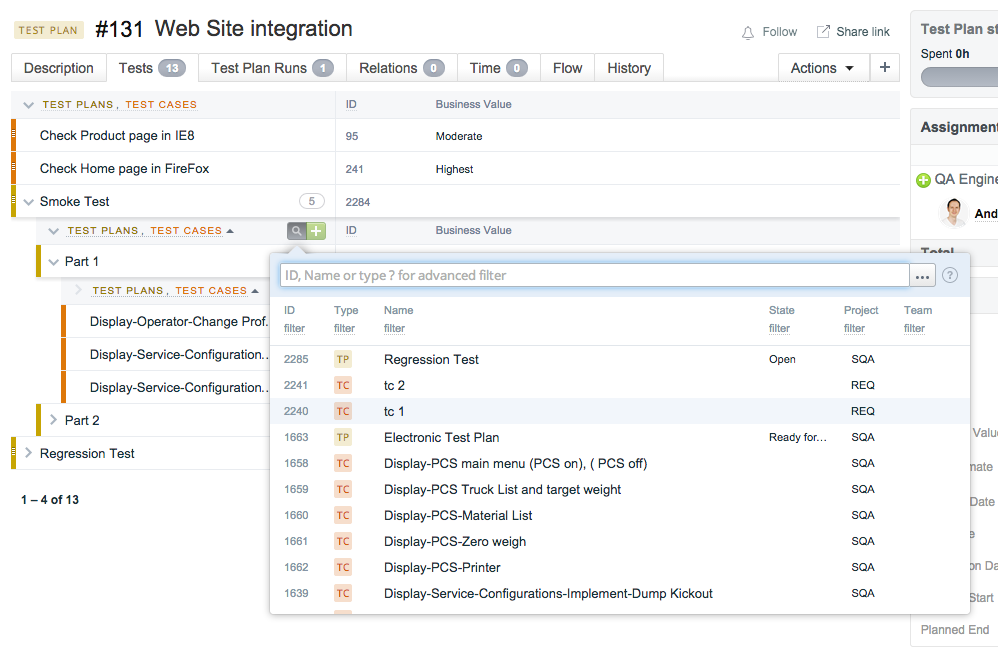Expand the Regression Test tree row
Screen dimensions: 998x663
coord(28,453)
